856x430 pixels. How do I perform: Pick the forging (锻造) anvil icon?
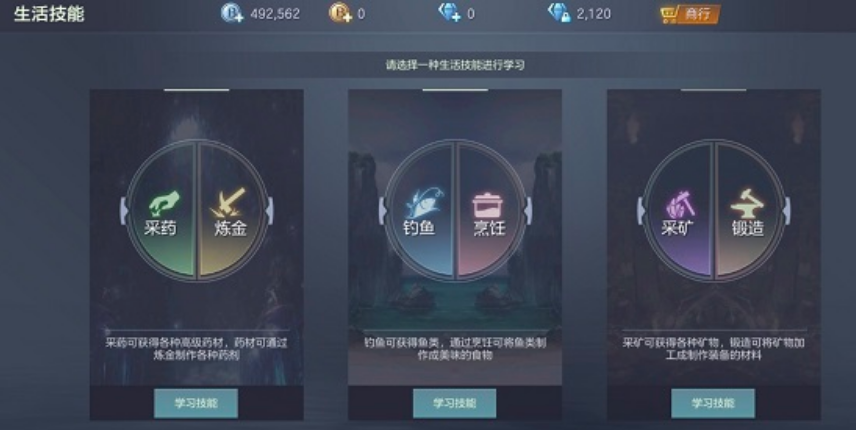click(x=747, y=204)
